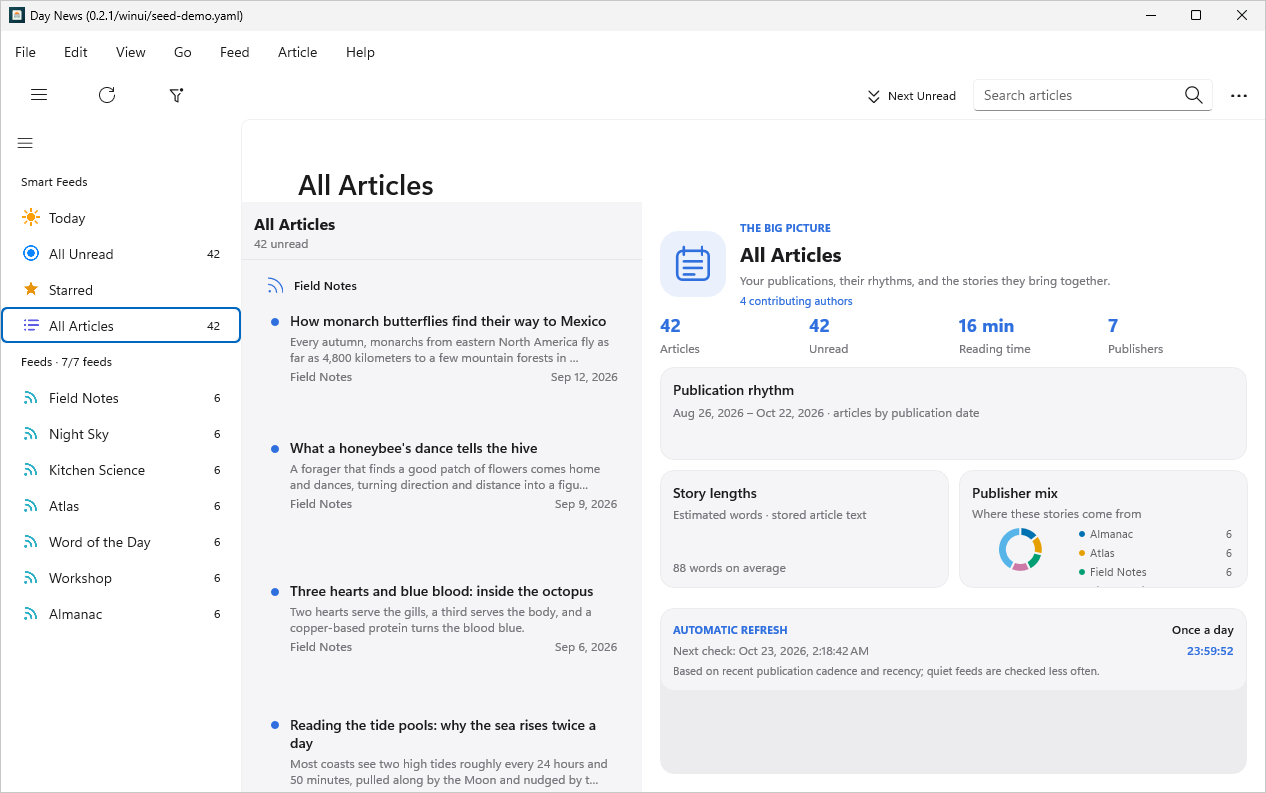Click the Field Notes RSS icon above article list
Viewport: 1266px width, 793px height.
(x=275, y=286)
